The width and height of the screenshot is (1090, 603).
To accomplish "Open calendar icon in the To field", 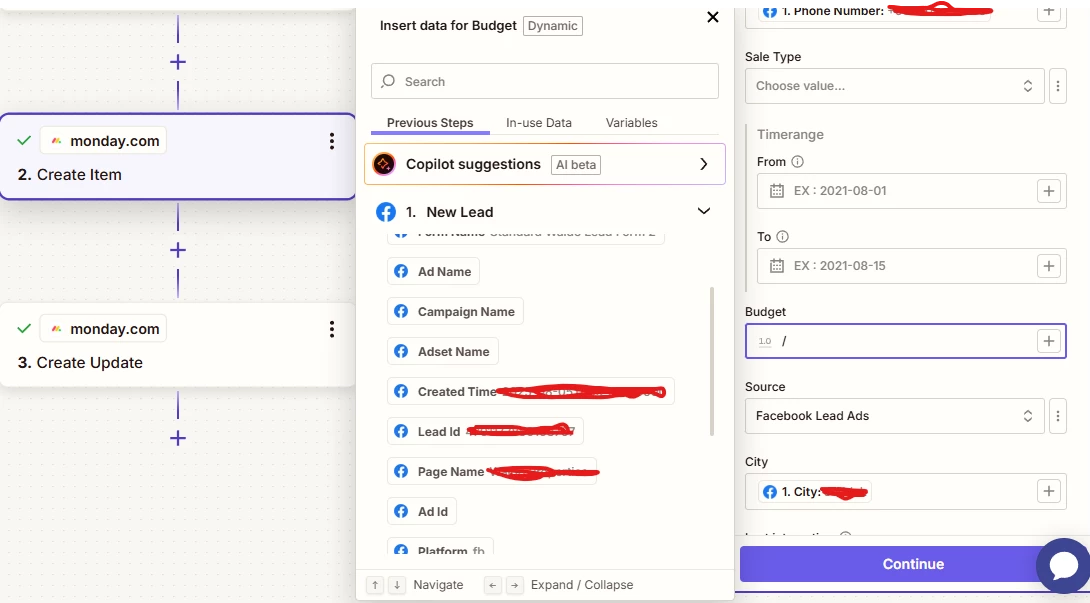I will coord(776,266).
